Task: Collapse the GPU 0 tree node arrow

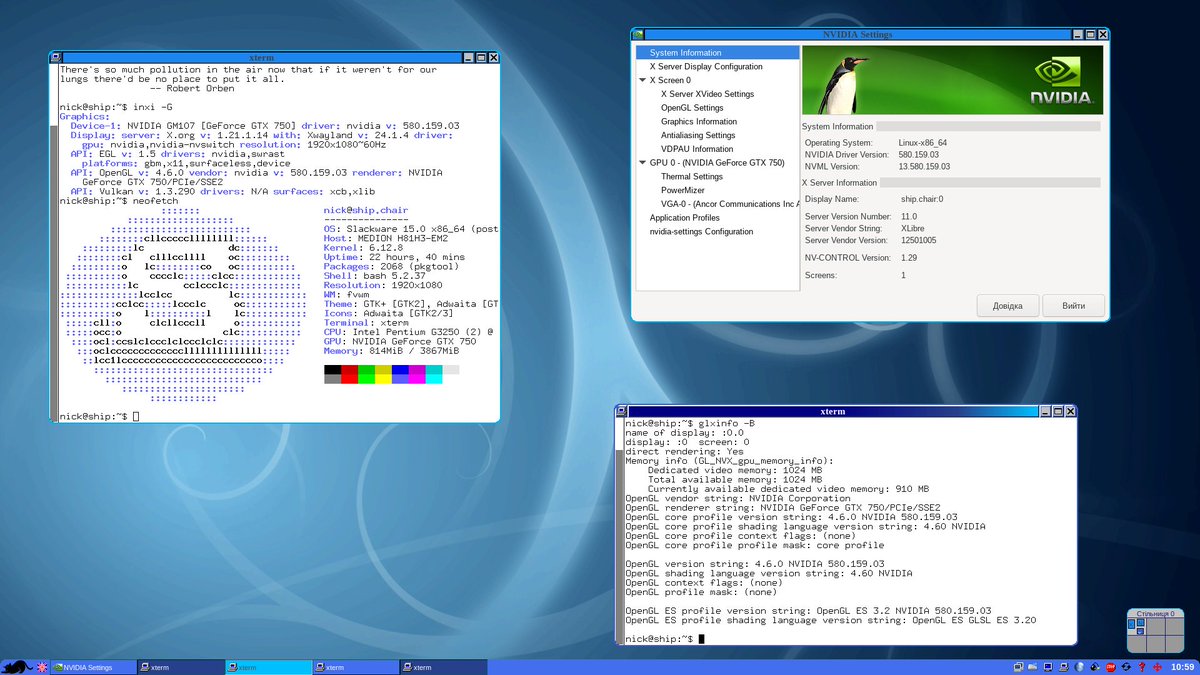Action: [x=642, y=162]
